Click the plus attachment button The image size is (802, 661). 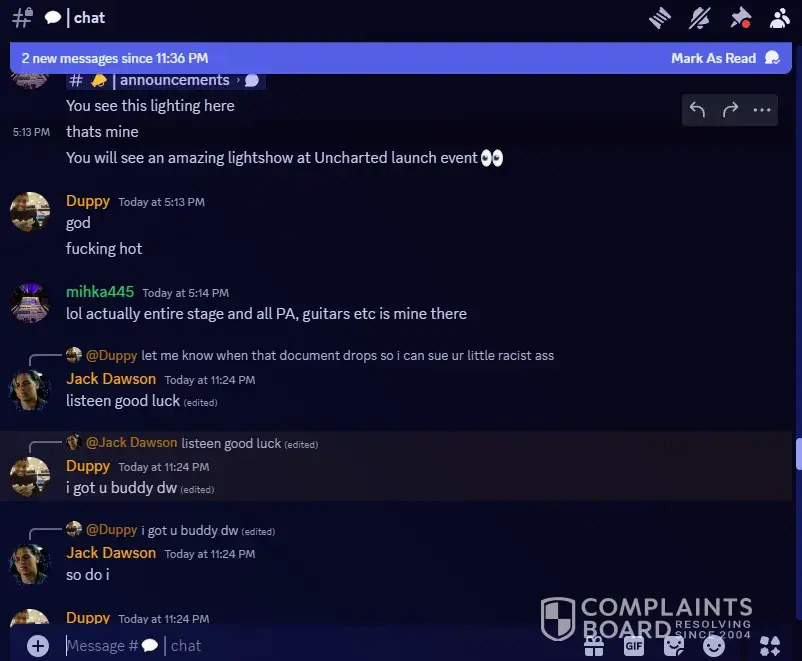(38, 646)
